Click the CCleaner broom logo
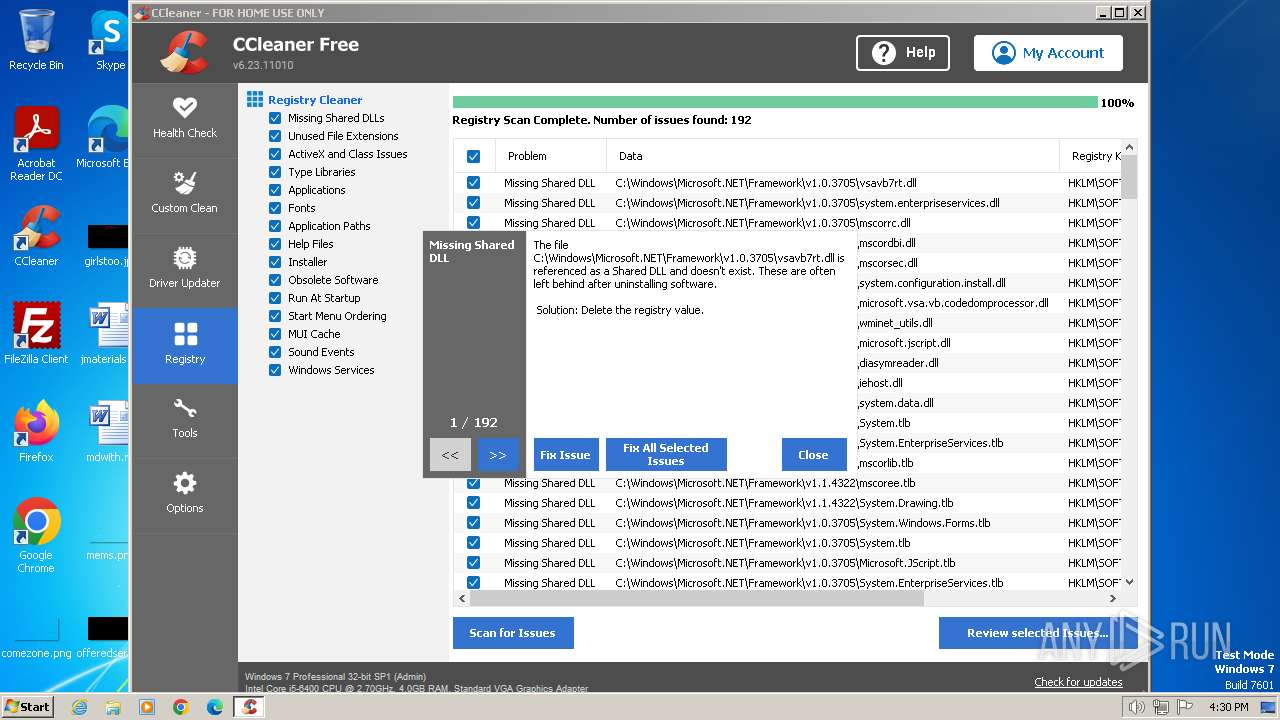The width and height of the screenshot is (1280, 720). coord(184,52)
